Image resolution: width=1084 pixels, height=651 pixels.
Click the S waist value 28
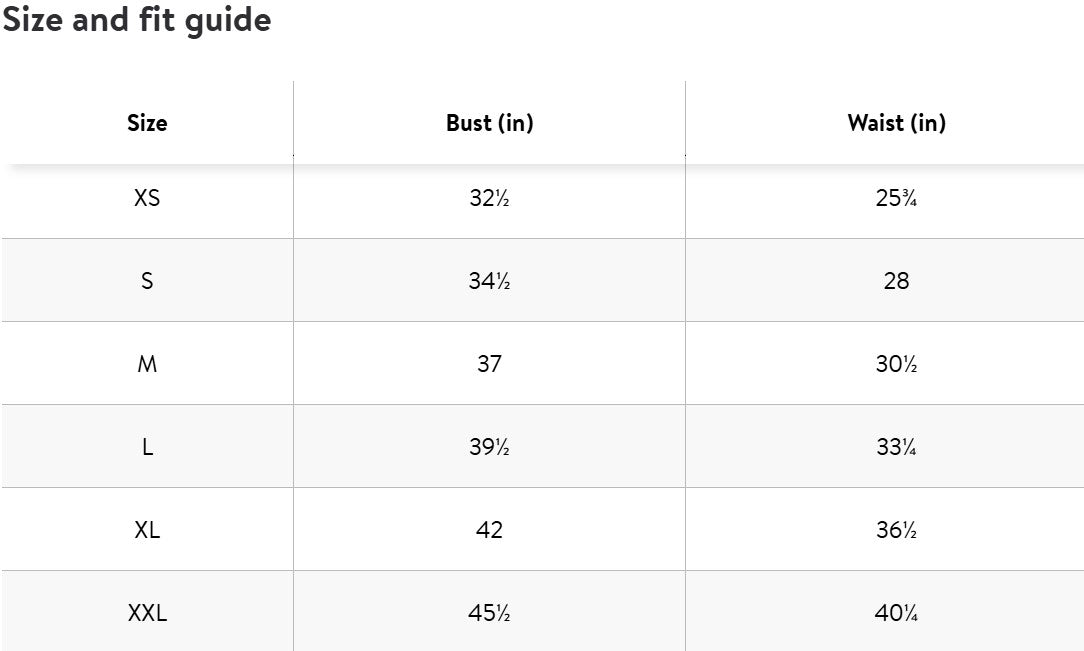[x=896, y=281]
